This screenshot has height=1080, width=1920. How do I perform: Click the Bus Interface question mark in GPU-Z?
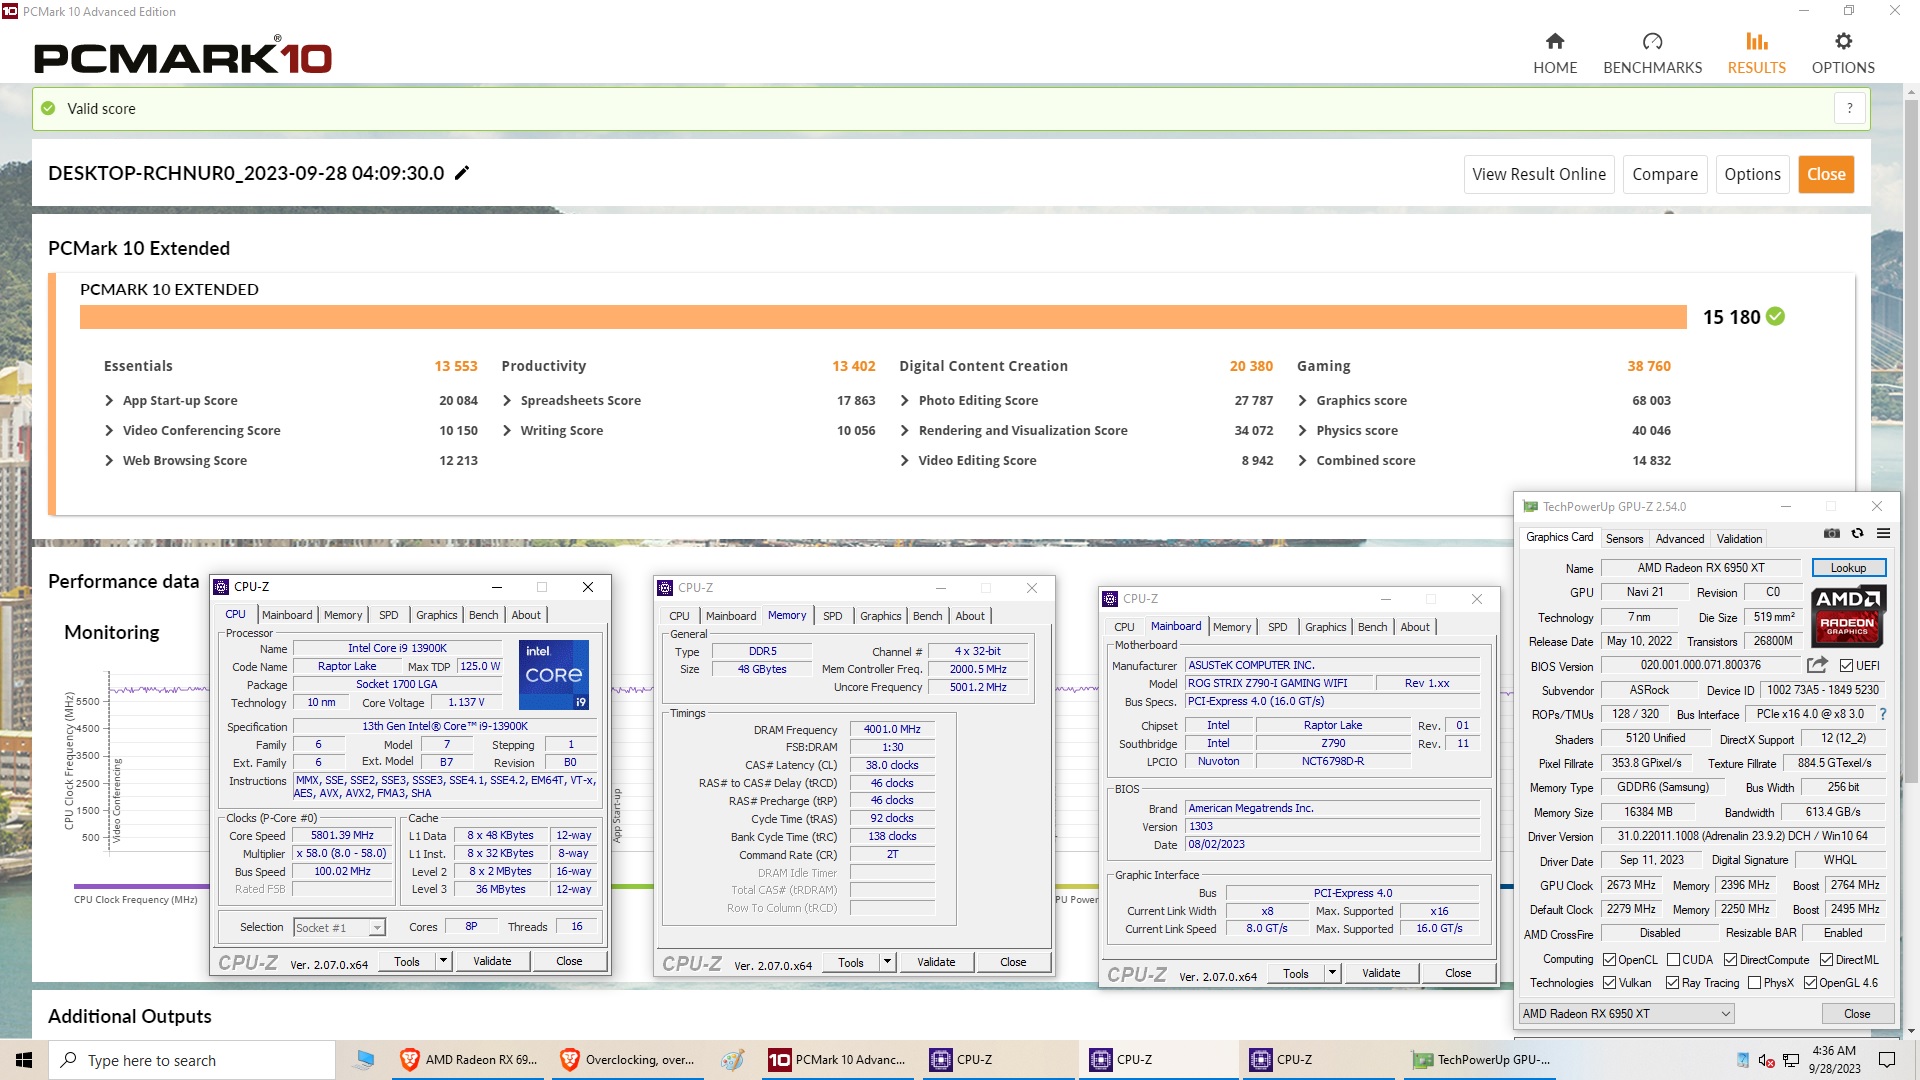click(1883, 714)
